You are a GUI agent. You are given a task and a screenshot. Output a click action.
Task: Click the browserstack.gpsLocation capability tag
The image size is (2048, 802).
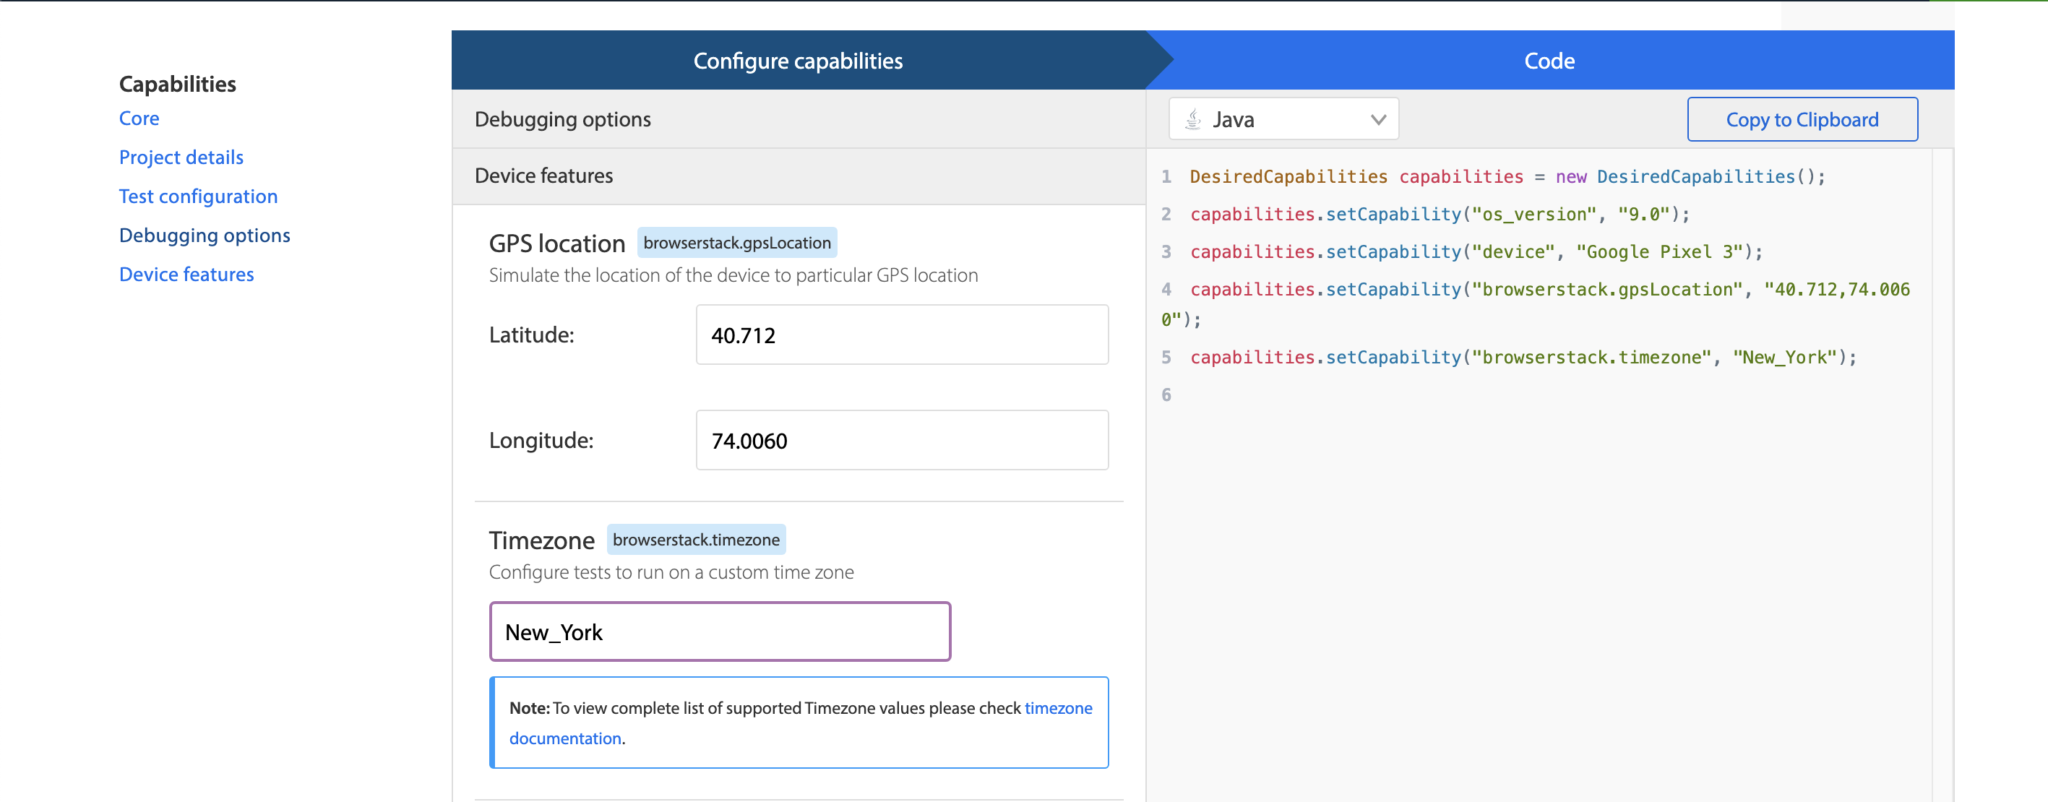pyautogui.click(x=737, y=243)
